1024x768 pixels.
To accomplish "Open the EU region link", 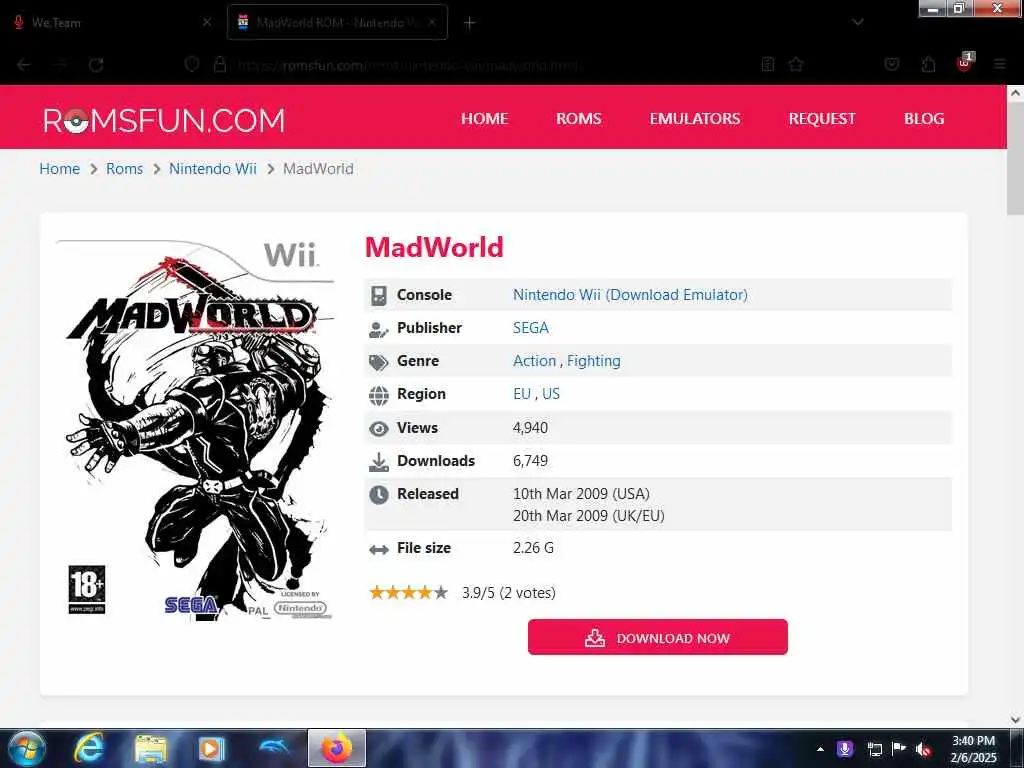I will [522, 394].
